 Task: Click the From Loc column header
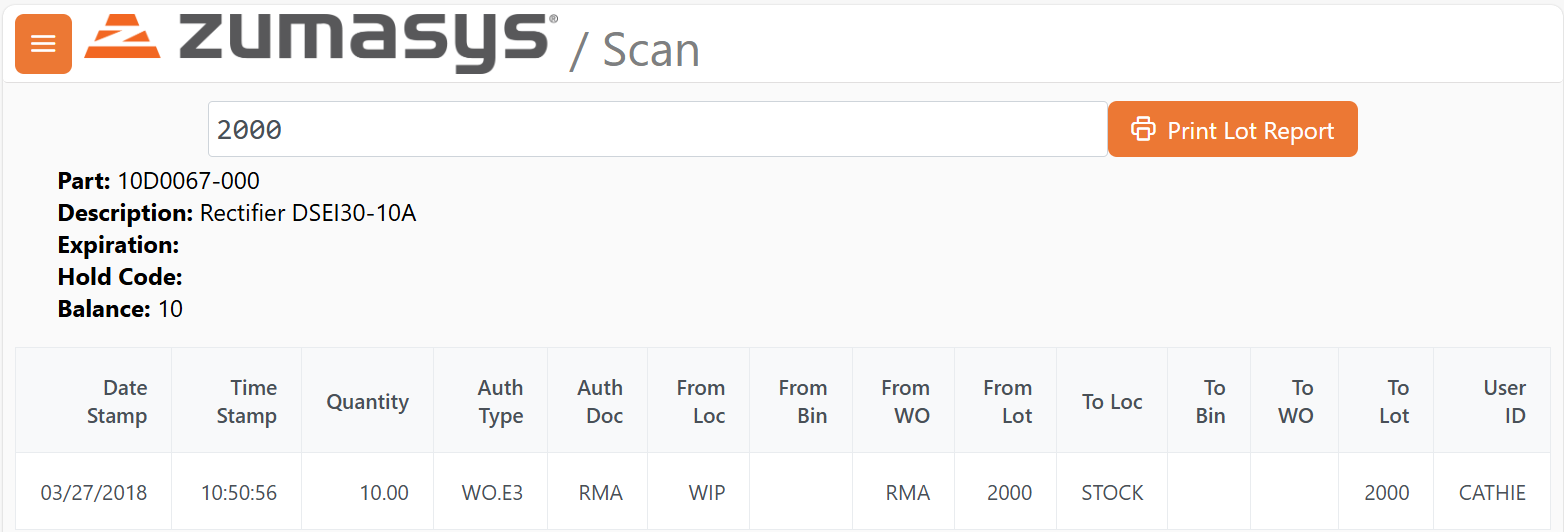click(x=700, y=402)
